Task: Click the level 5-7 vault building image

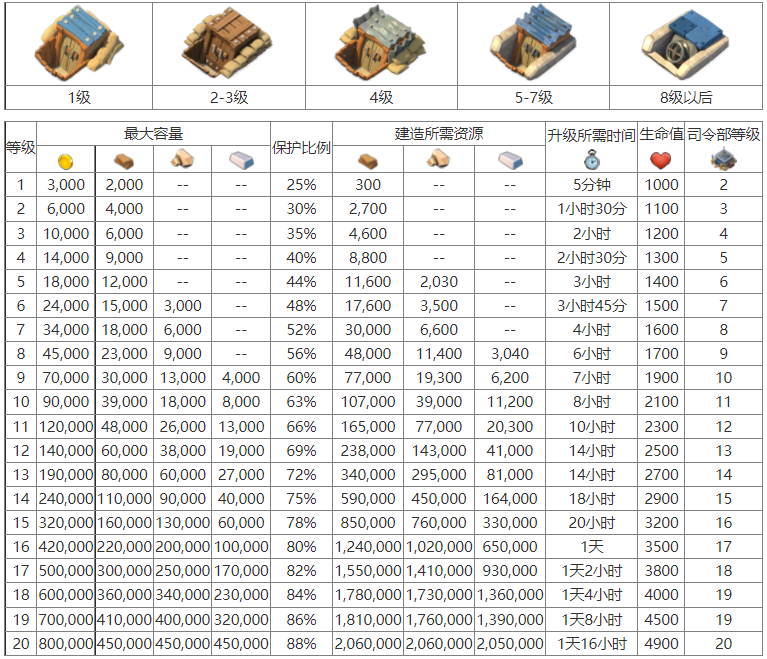Action: pyautogui.click(x=532, y=43)
